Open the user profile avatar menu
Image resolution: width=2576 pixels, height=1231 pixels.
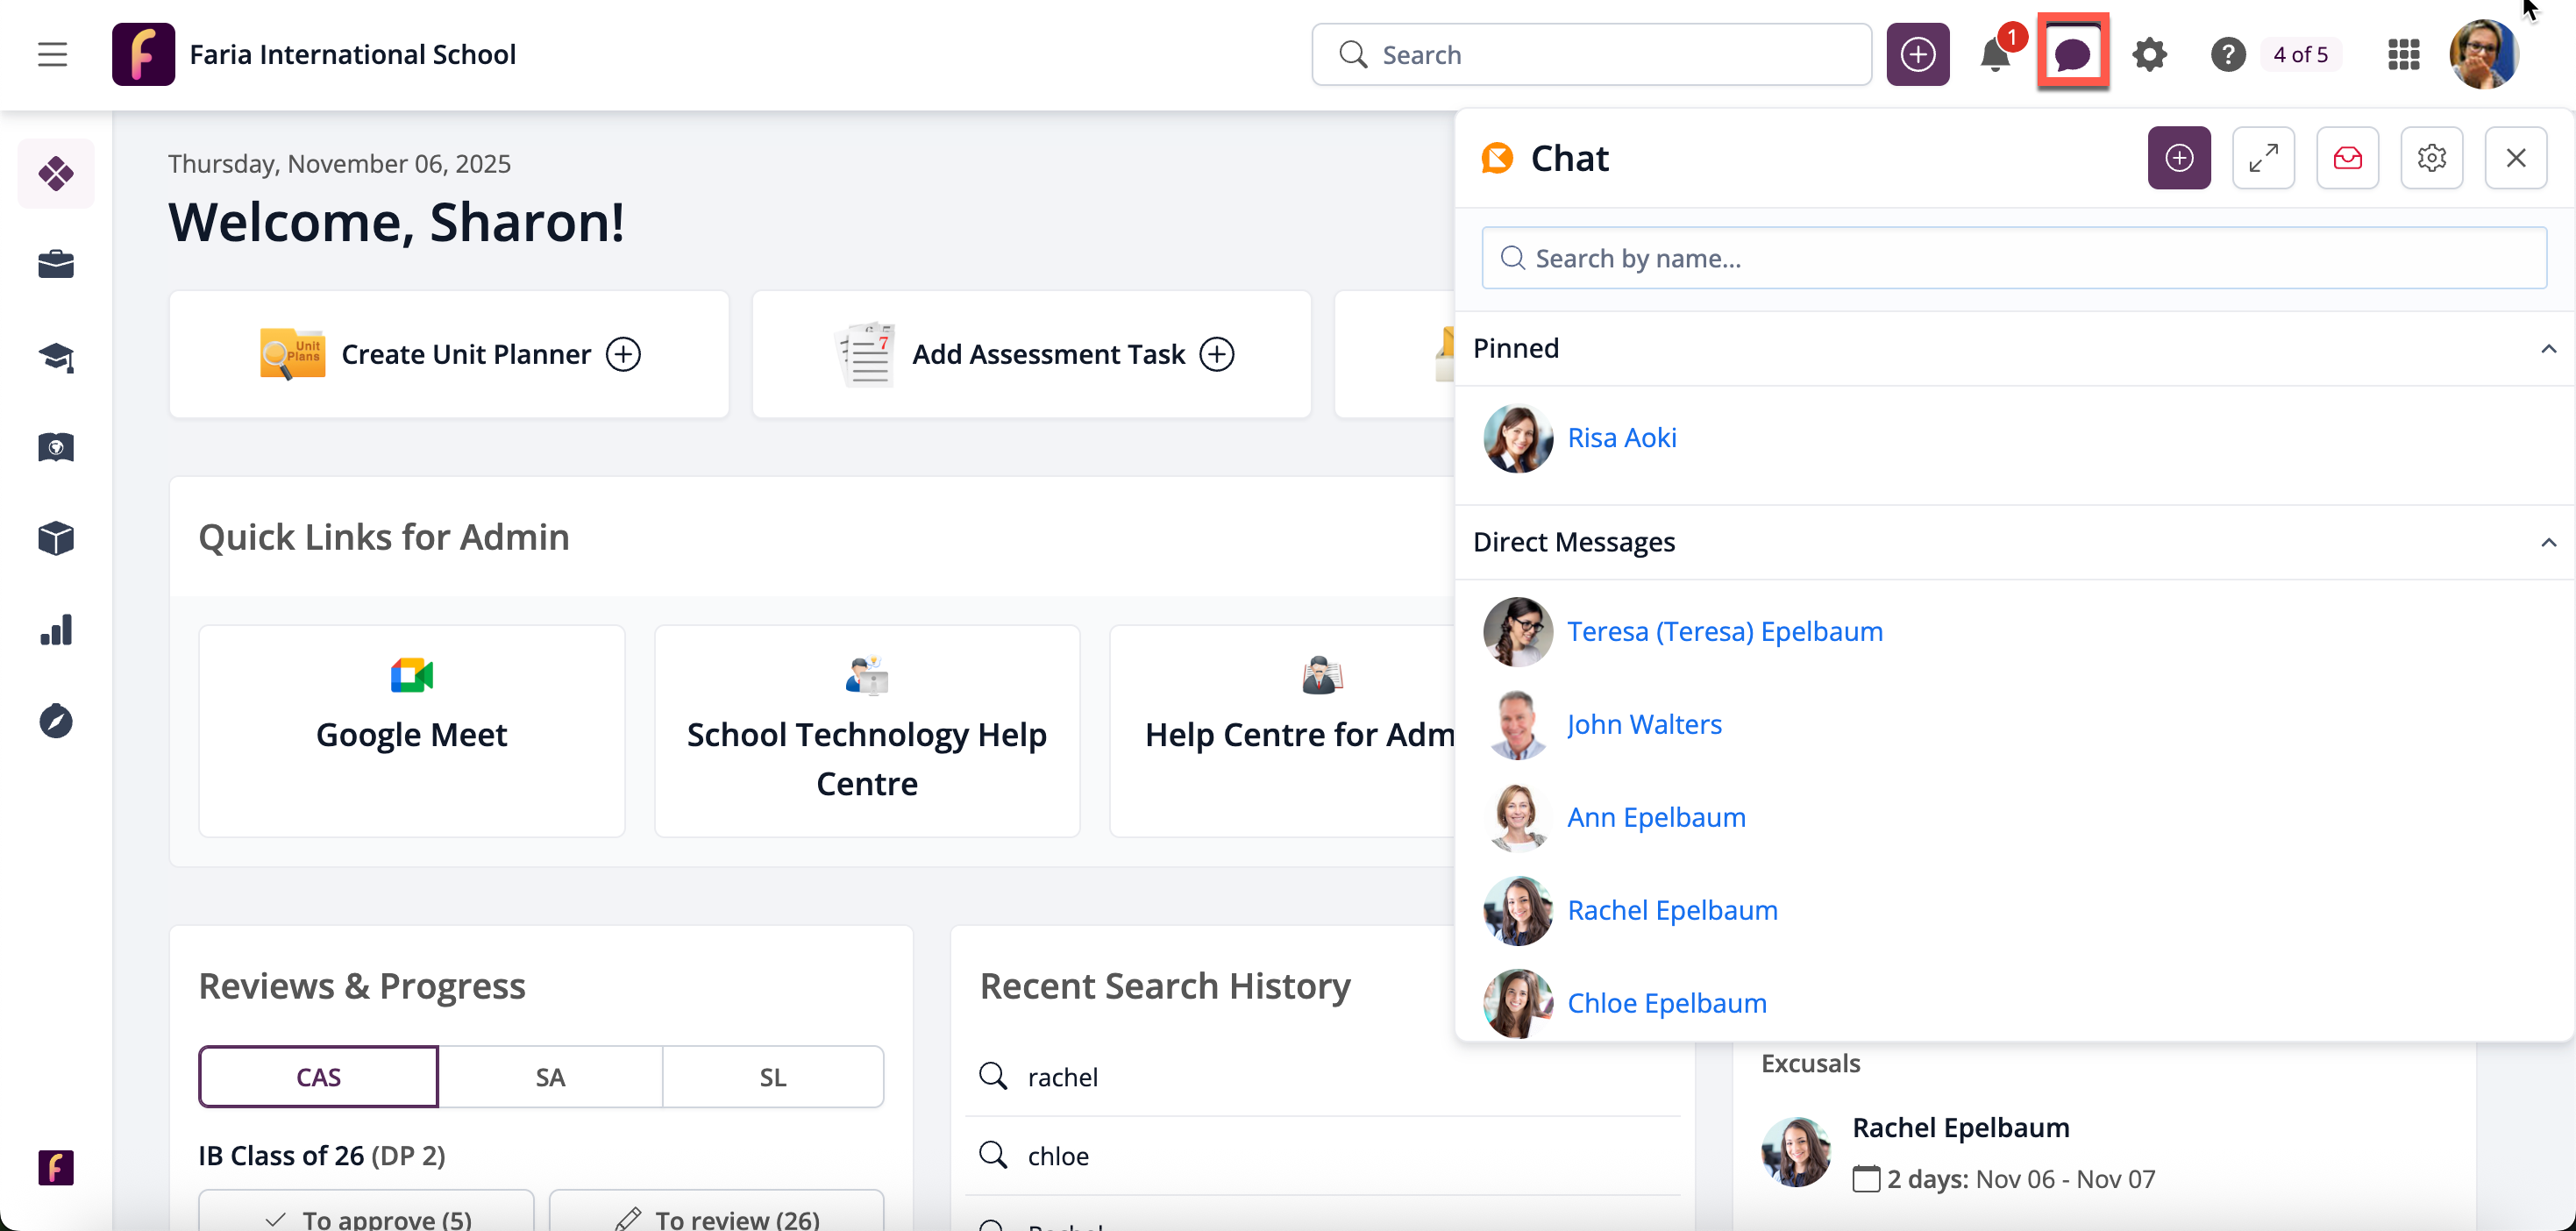[x=2483, y=55]
